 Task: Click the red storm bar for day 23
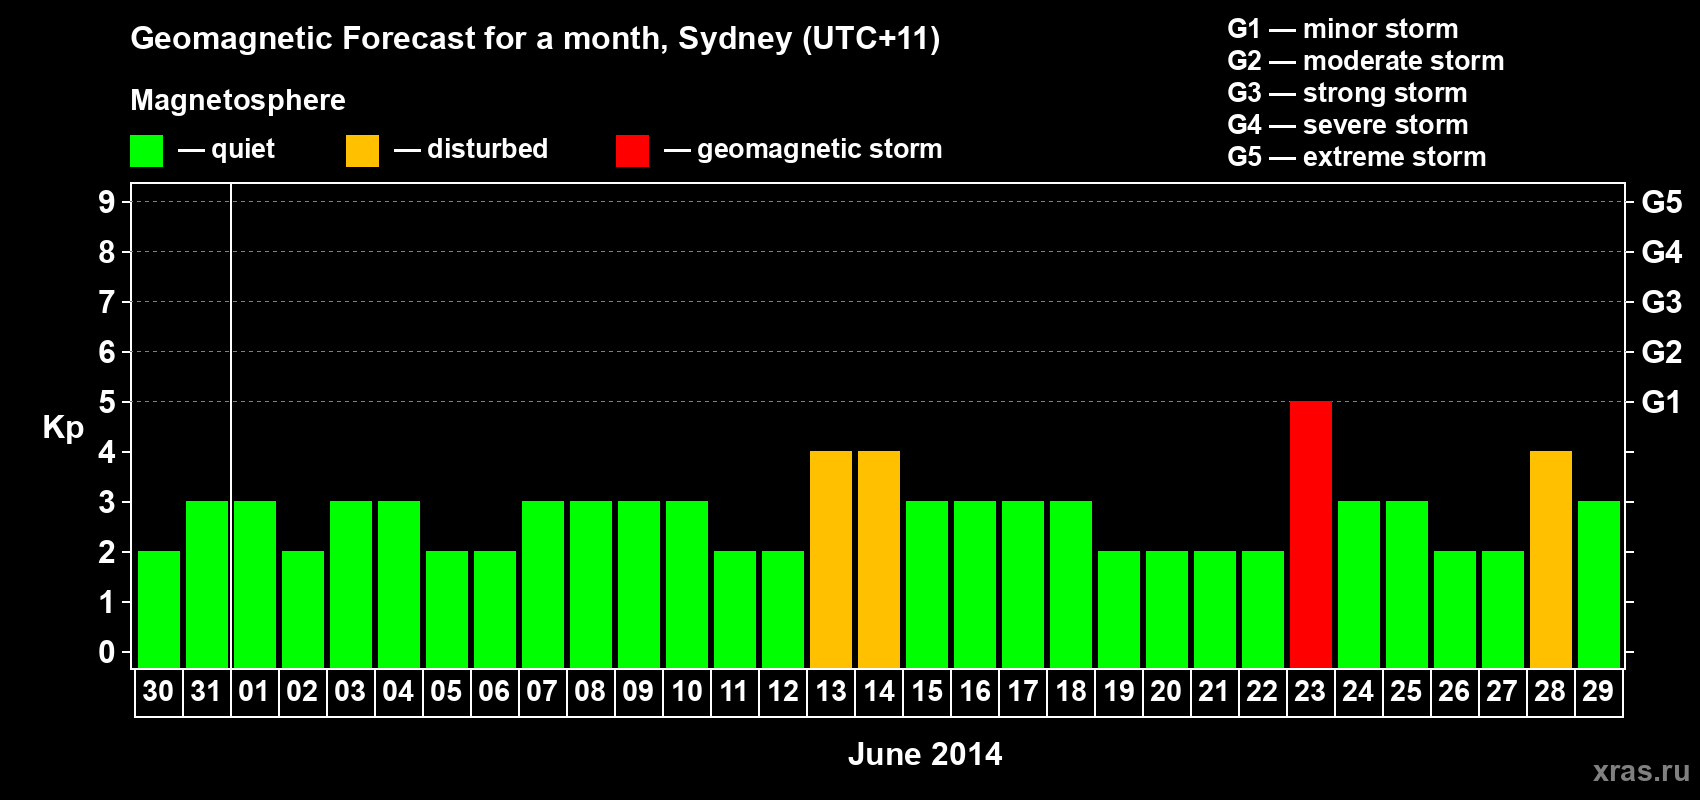[x=1311, y=534]
